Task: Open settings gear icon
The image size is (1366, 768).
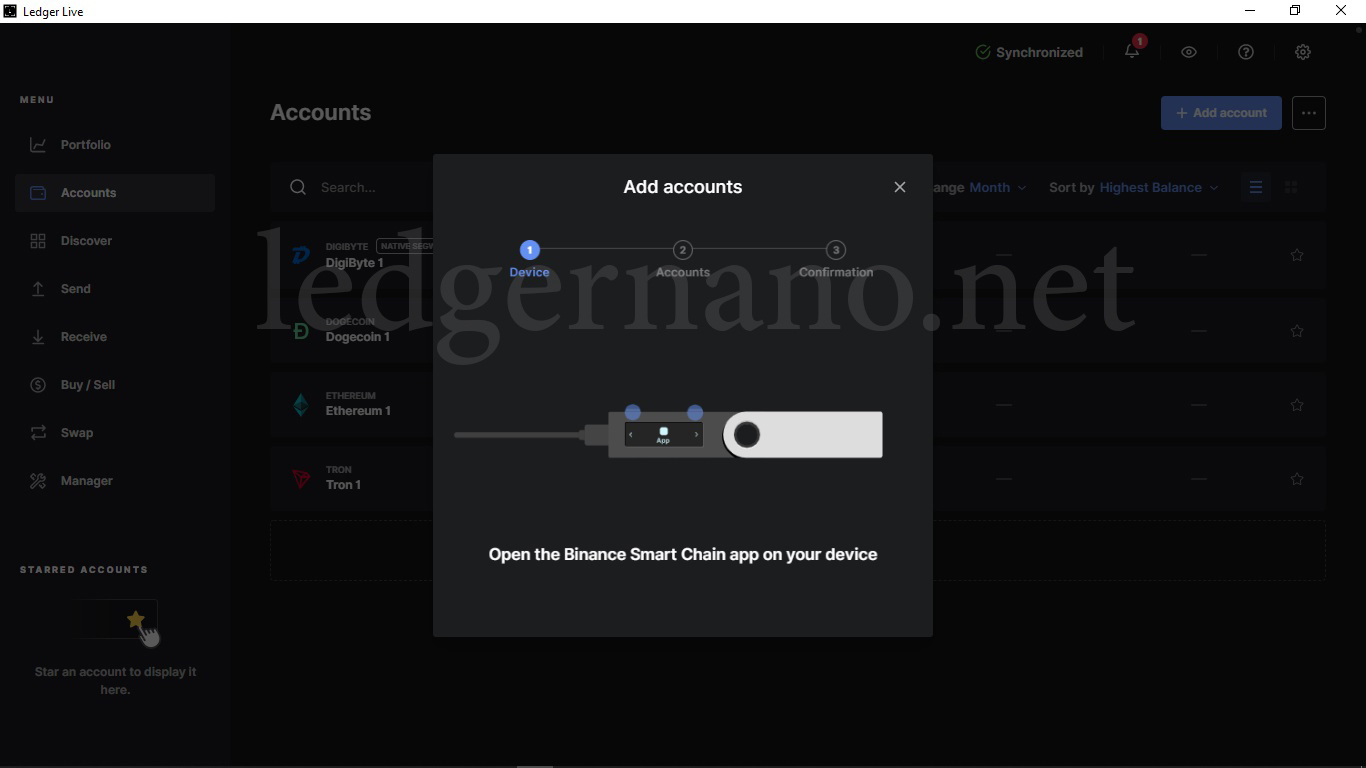Action: tap(1303, 52)
